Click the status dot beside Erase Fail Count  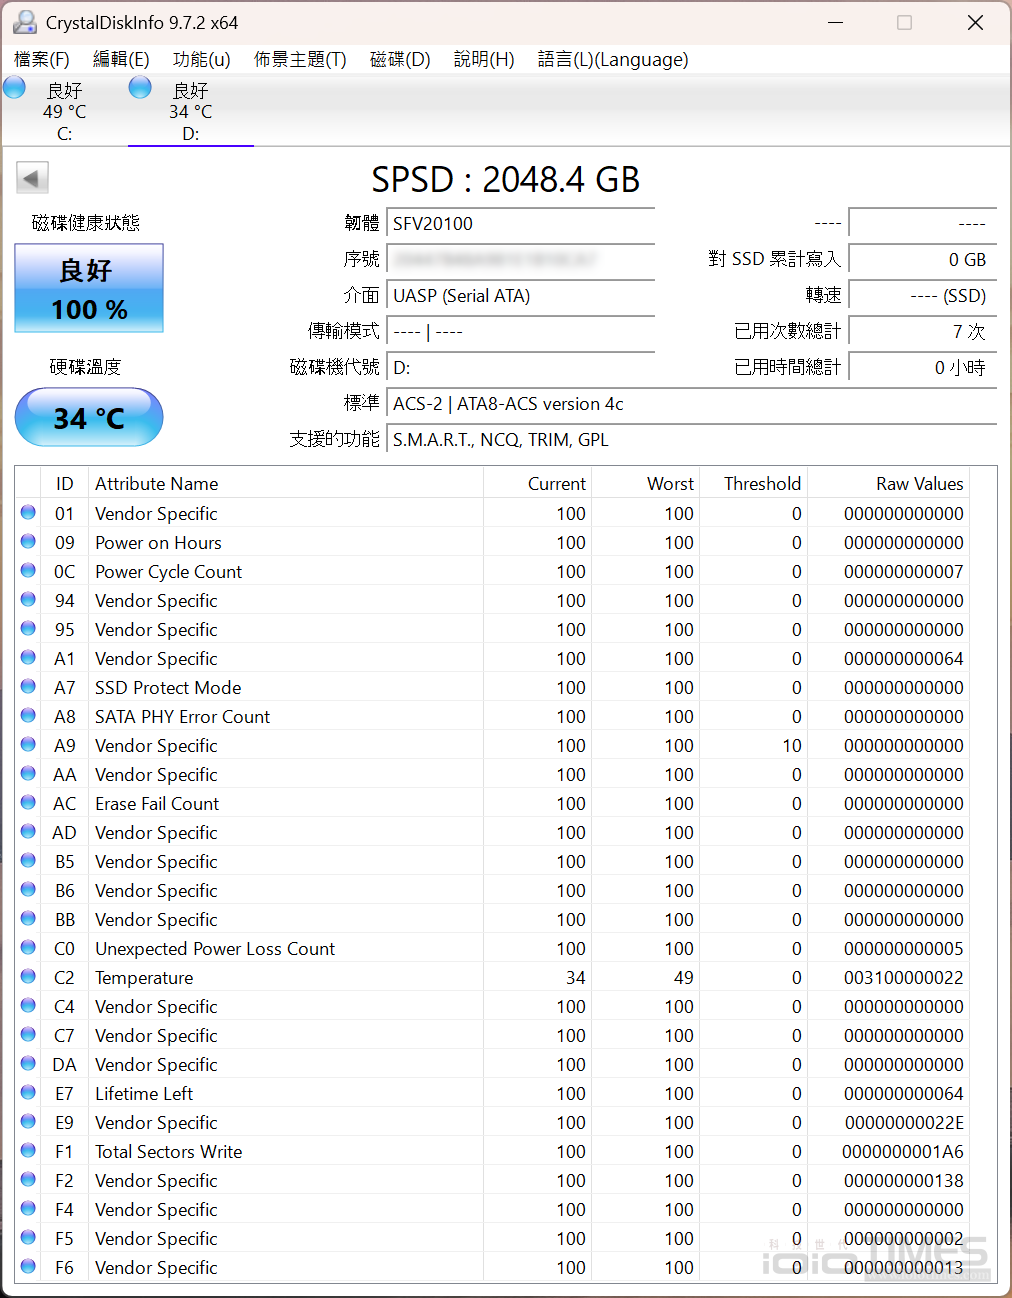(x=27, y=802)
